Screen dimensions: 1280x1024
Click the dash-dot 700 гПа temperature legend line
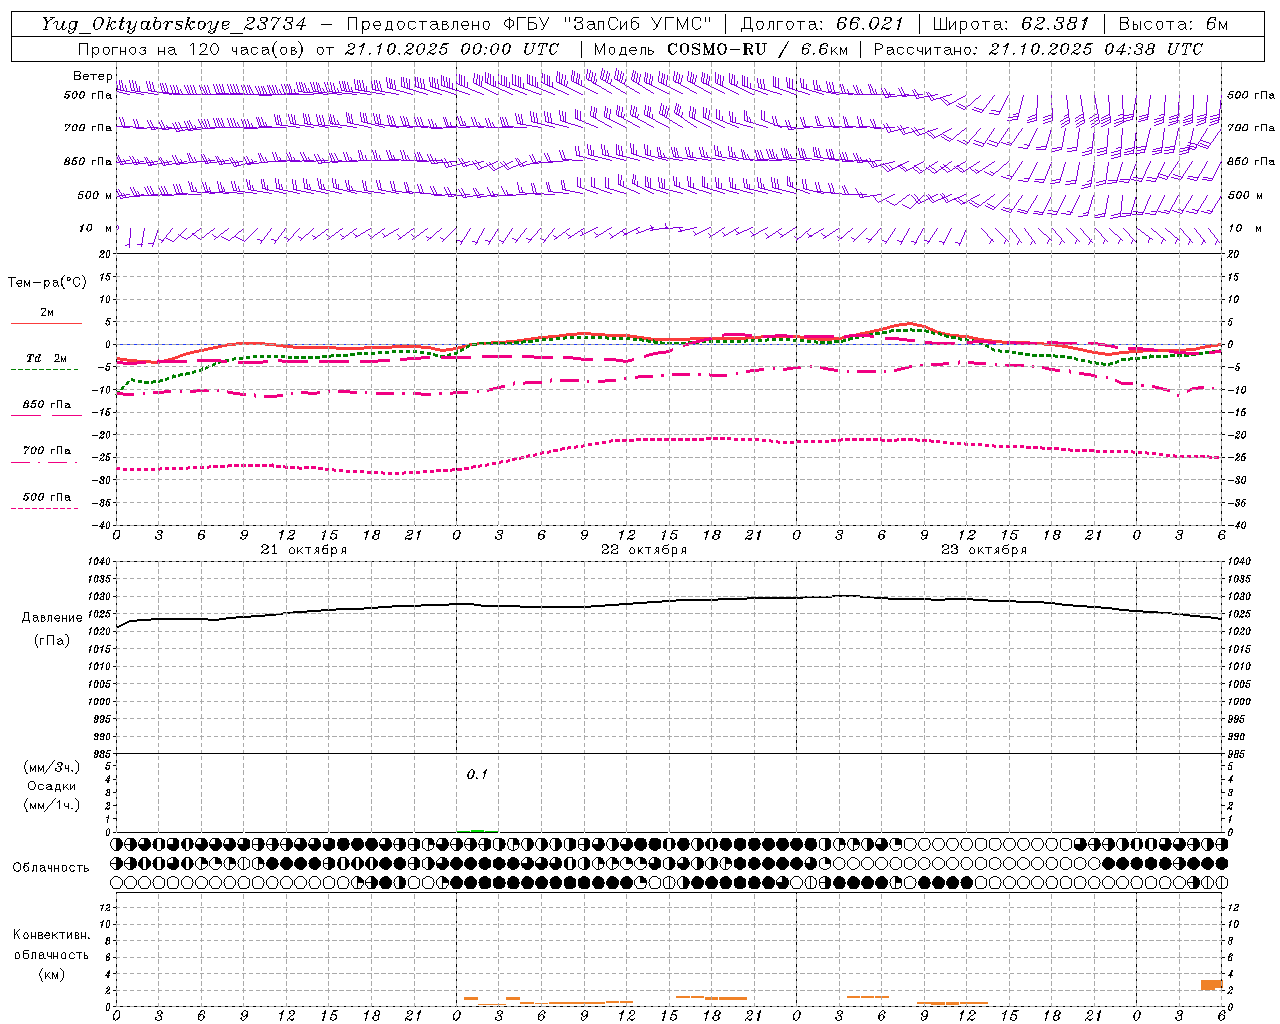[x=44, y=462]
